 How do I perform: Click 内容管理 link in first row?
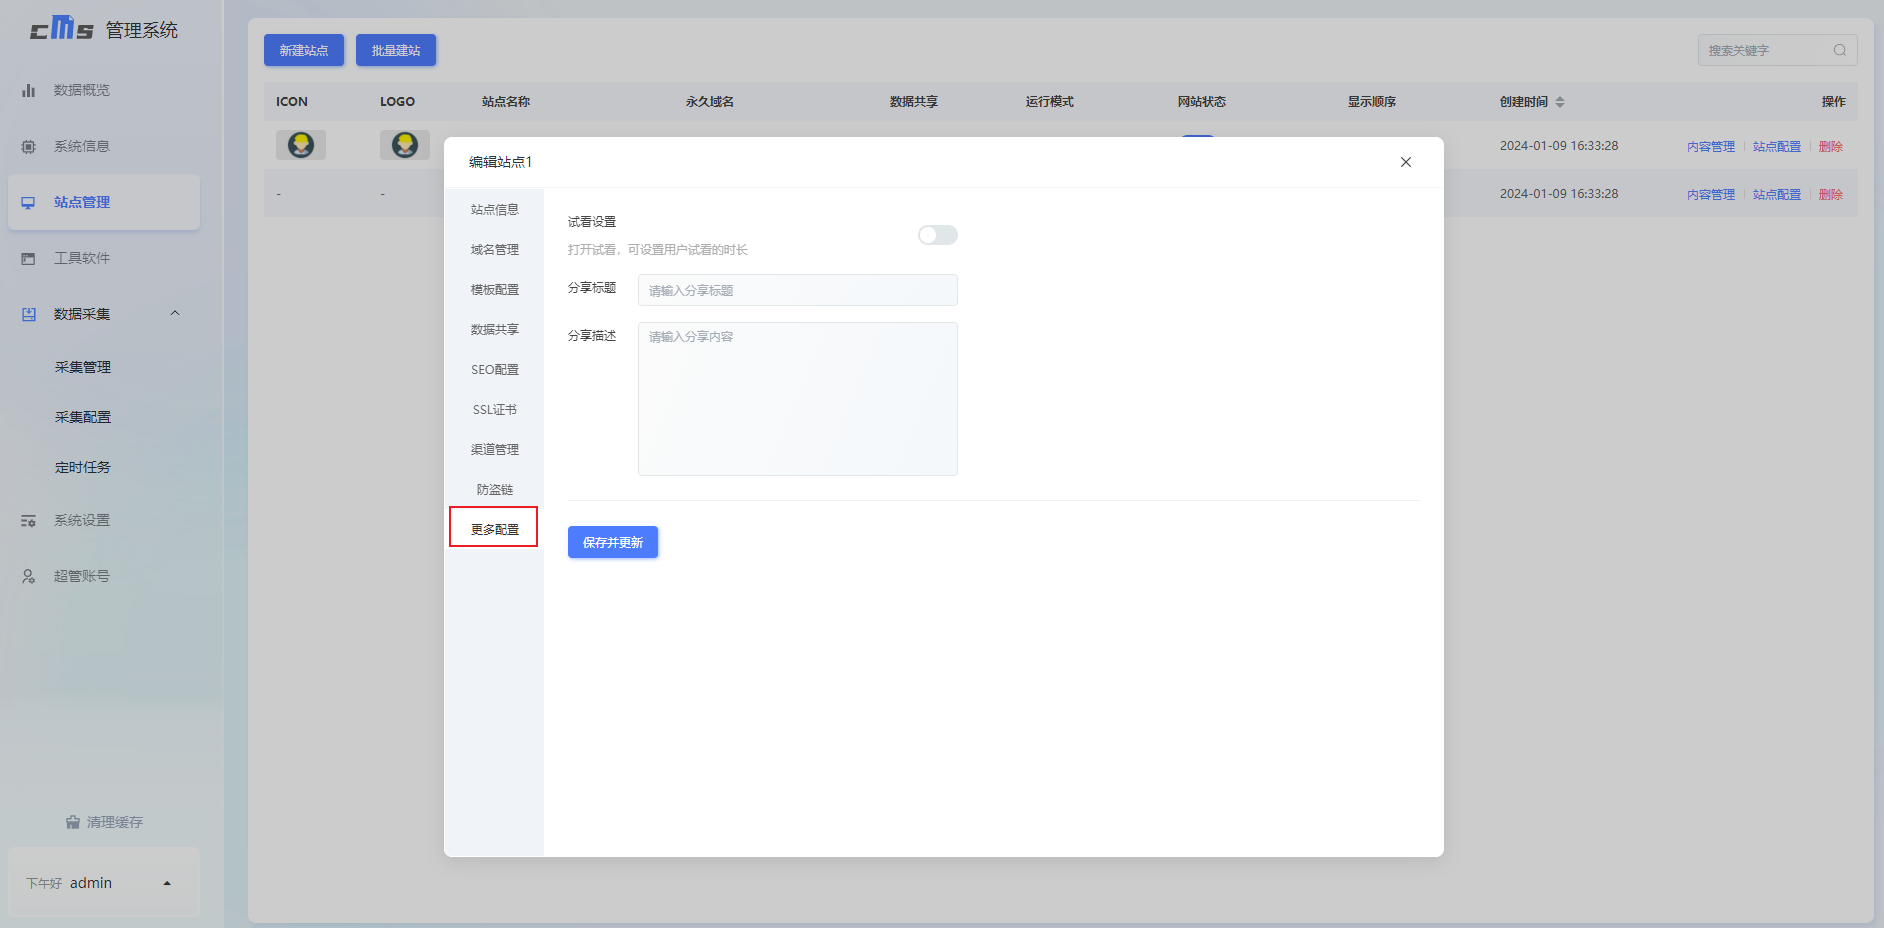(1711, 146)
